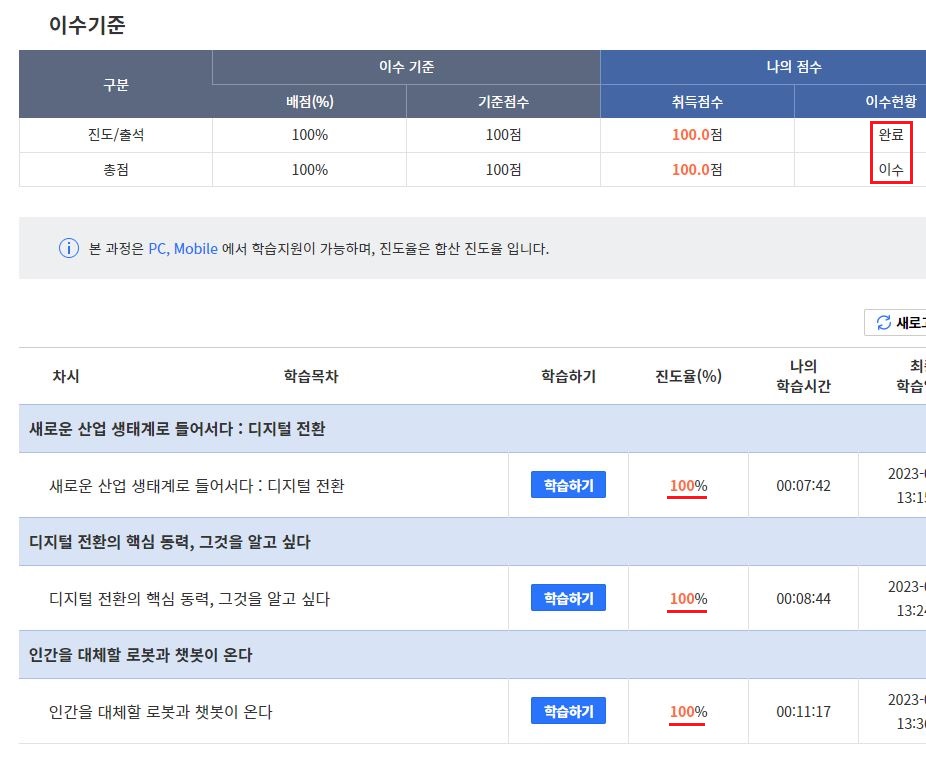Click the refresh icon above the lesson table
This screenshot has height=770, width=926.
884,321
